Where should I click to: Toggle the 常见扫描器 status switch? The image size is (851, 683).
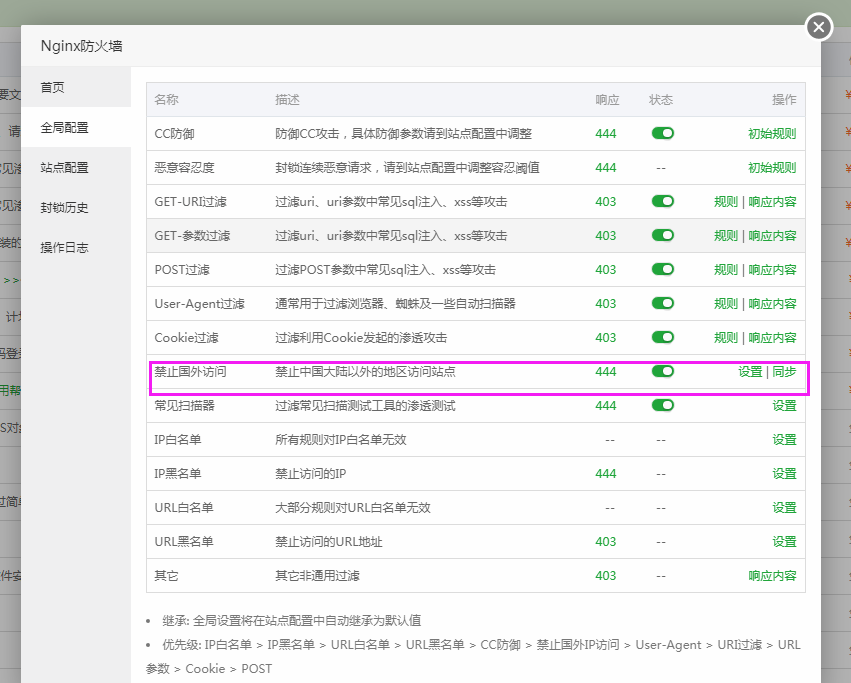click(663, 406)
